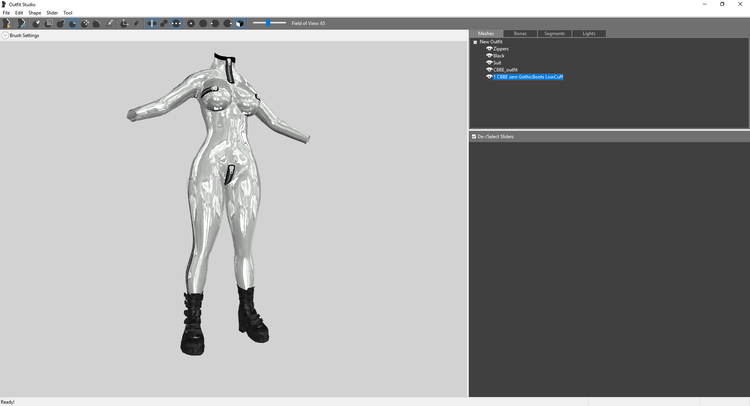Image resolution: width=750 pixels, height=406 pixels.
Task: Switch to the Bones tab
Action: (x=520, y=33)
